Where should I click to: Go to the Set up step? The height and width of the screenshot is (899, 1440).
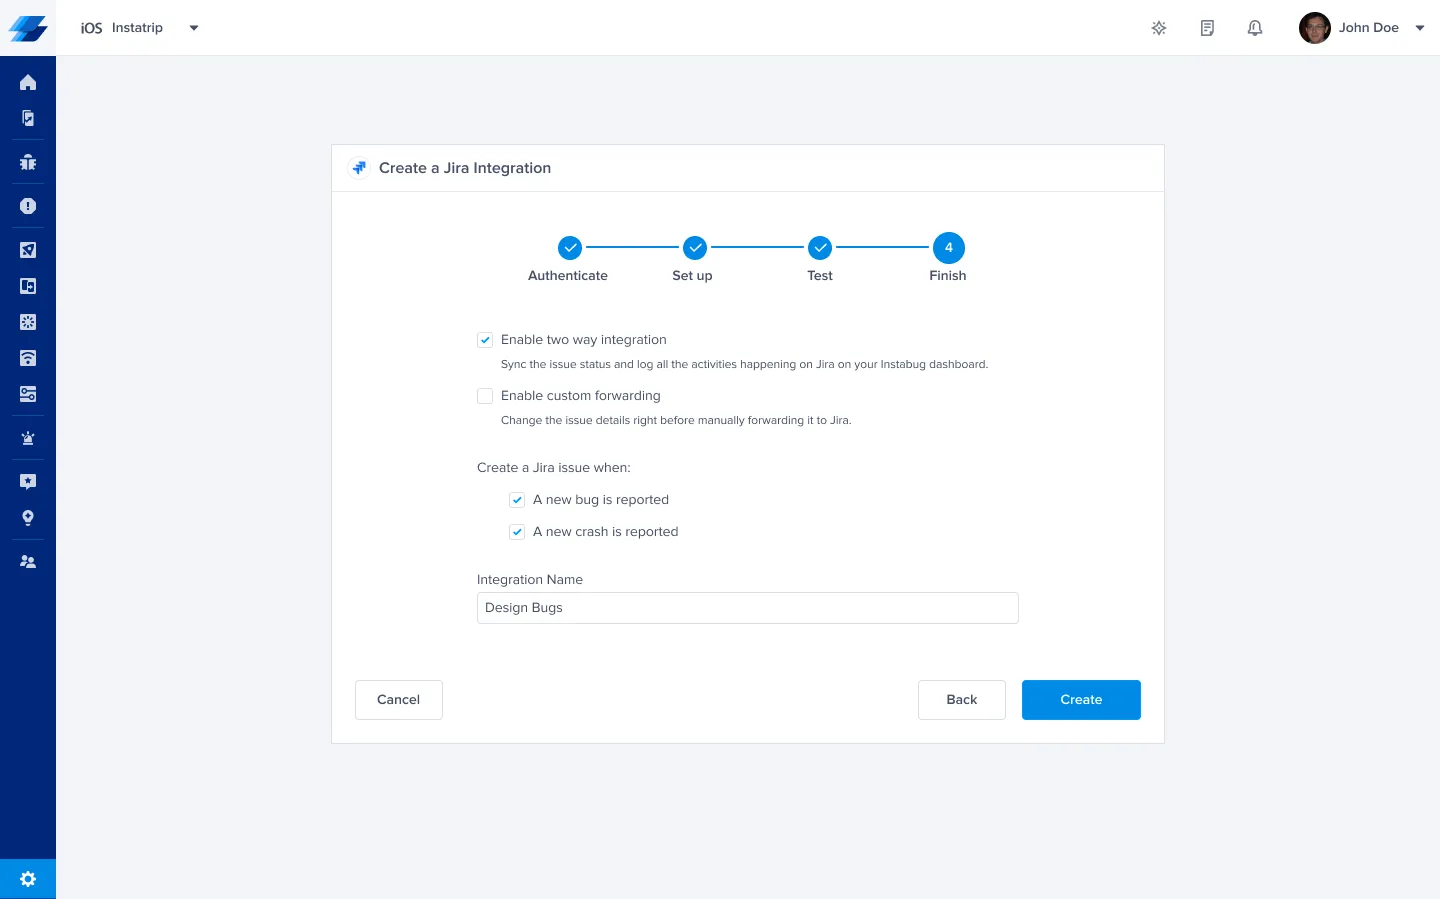click(694, 247)
